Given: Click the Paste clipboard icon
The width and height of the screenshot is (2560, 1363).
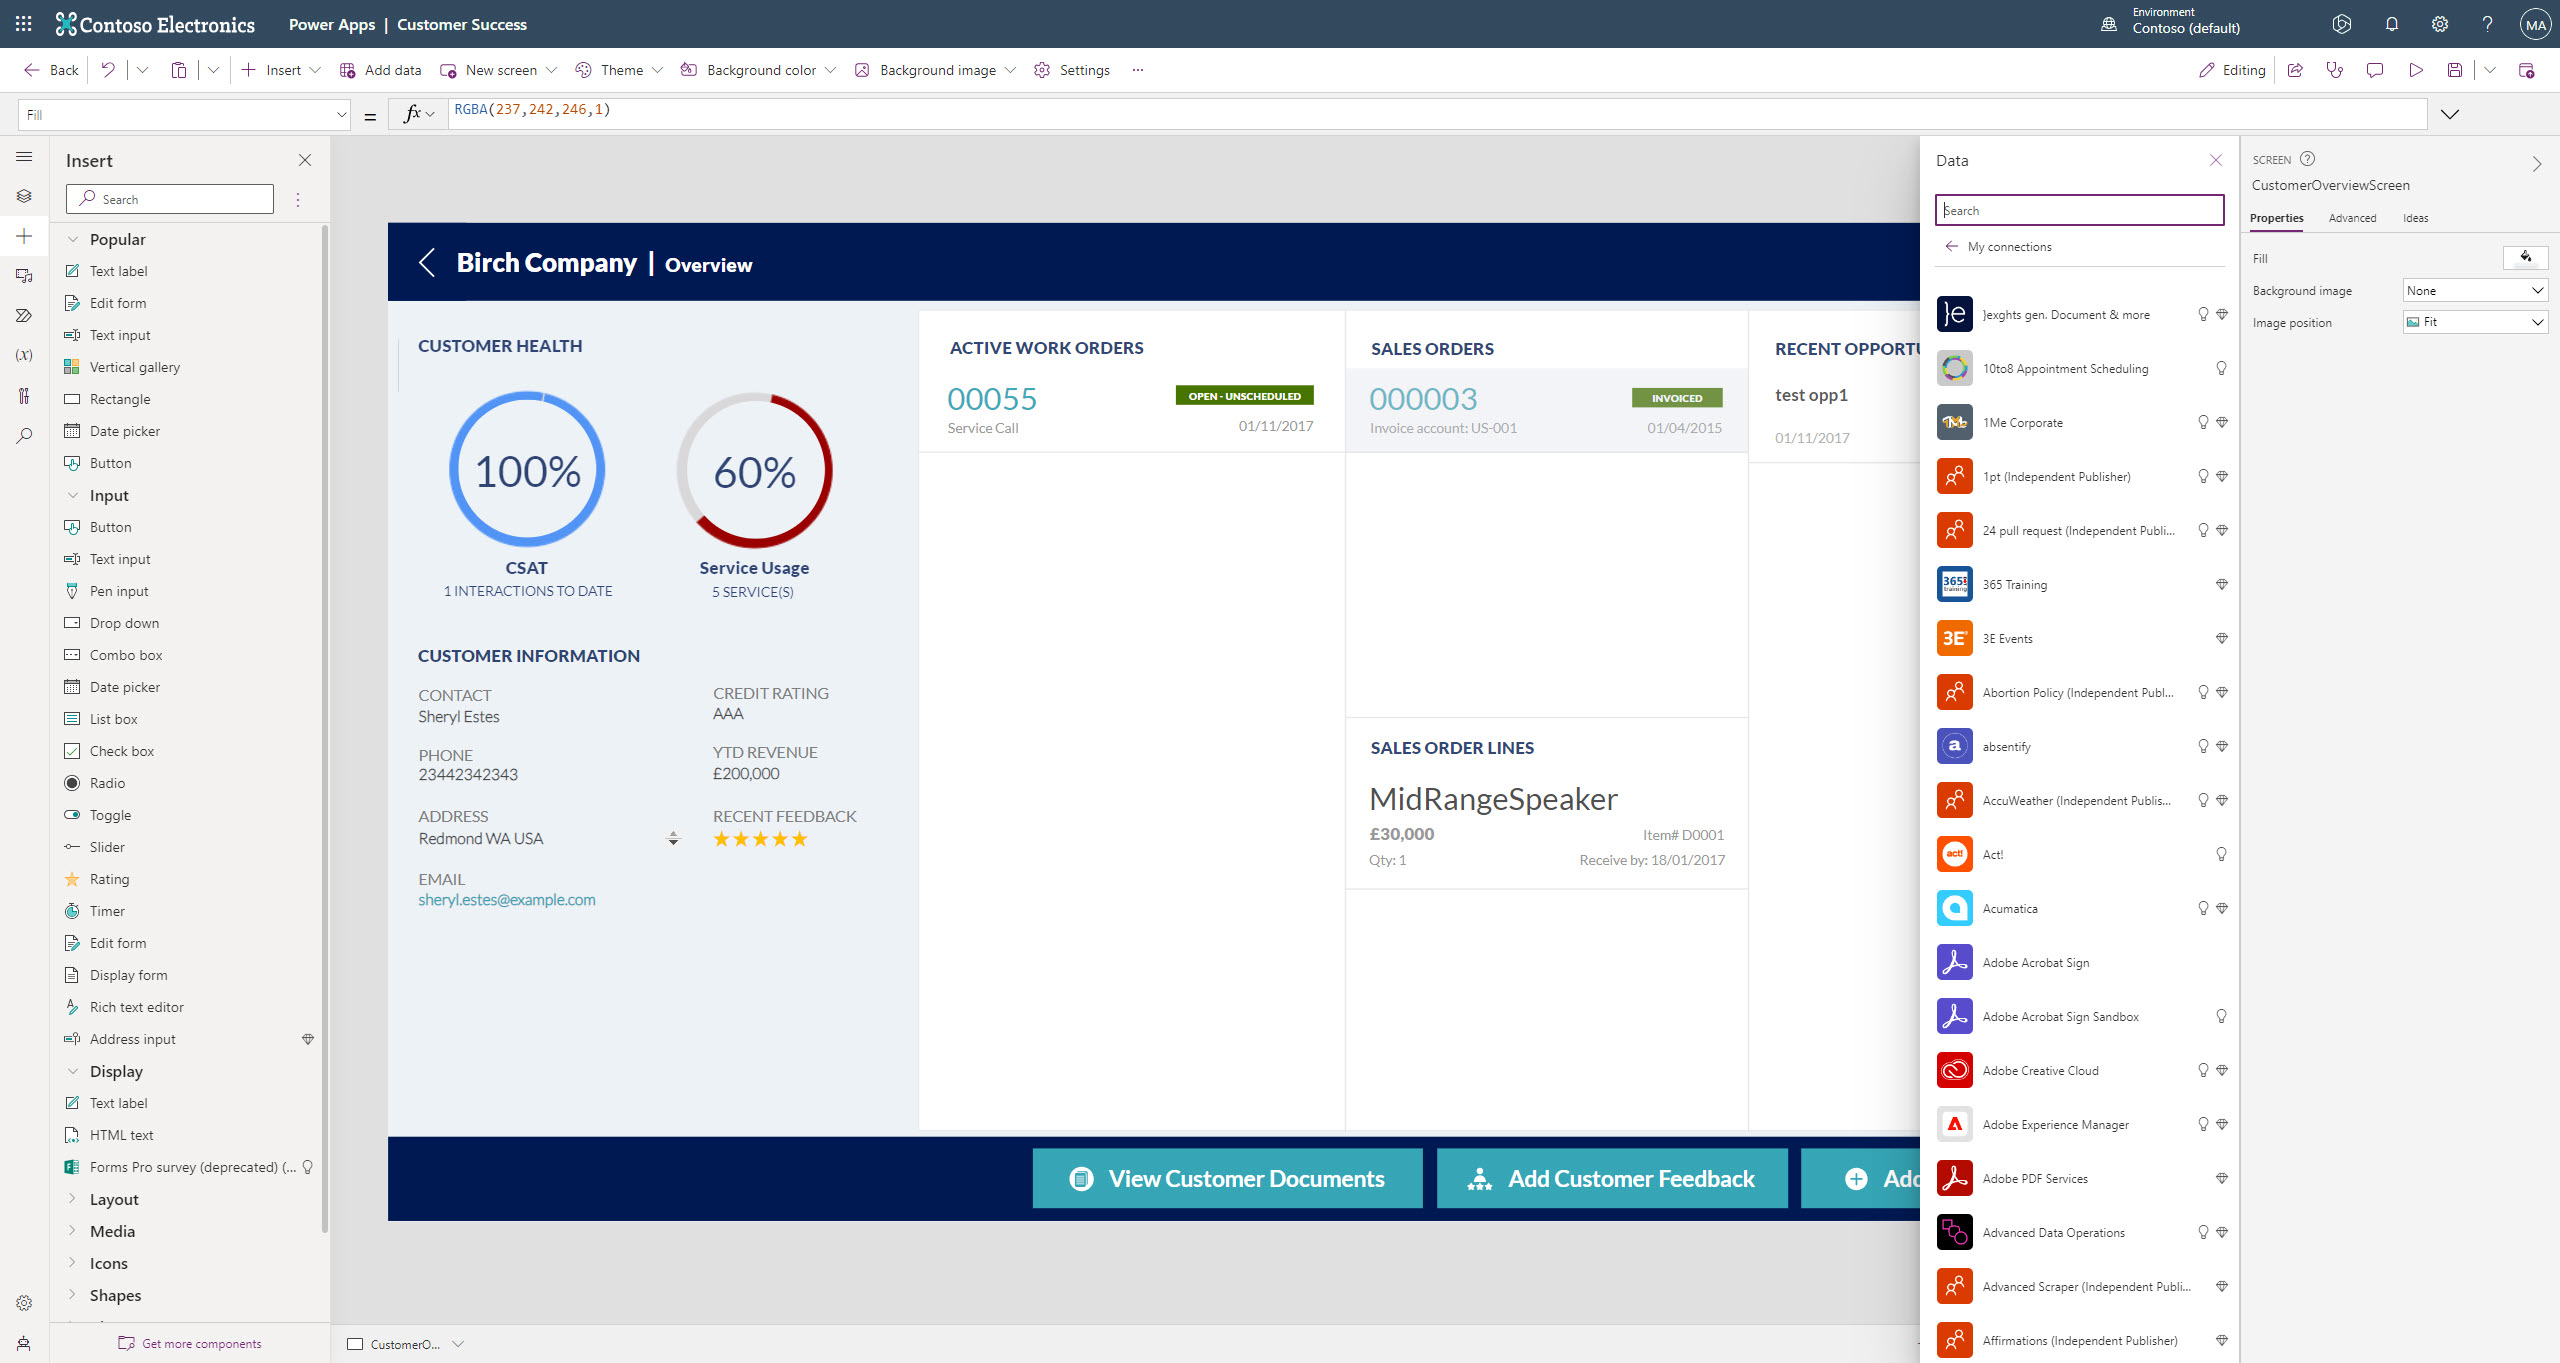Looking at the screenshot, I should (x=178, y=70).
